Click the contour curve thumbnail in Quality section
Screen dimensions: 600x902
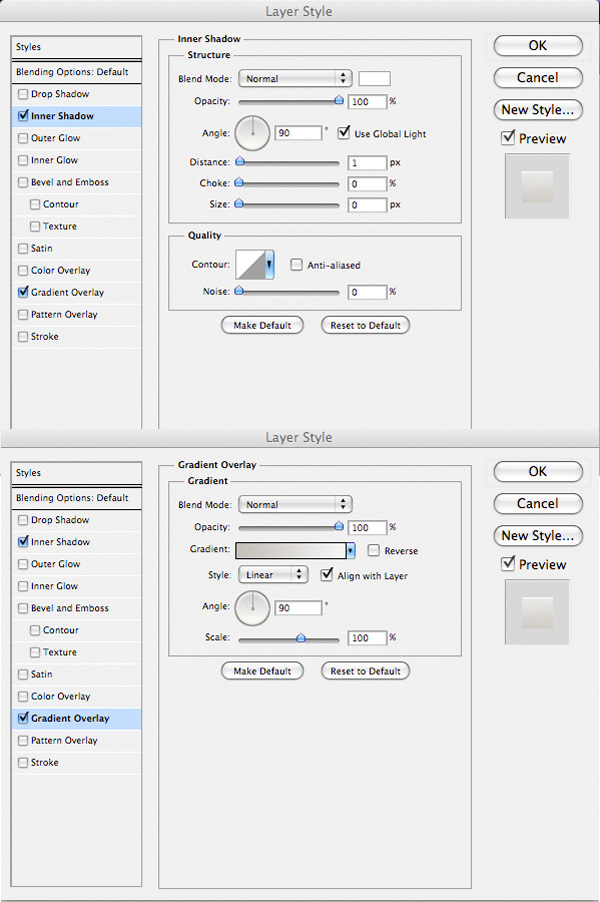[x=250, y=264]
